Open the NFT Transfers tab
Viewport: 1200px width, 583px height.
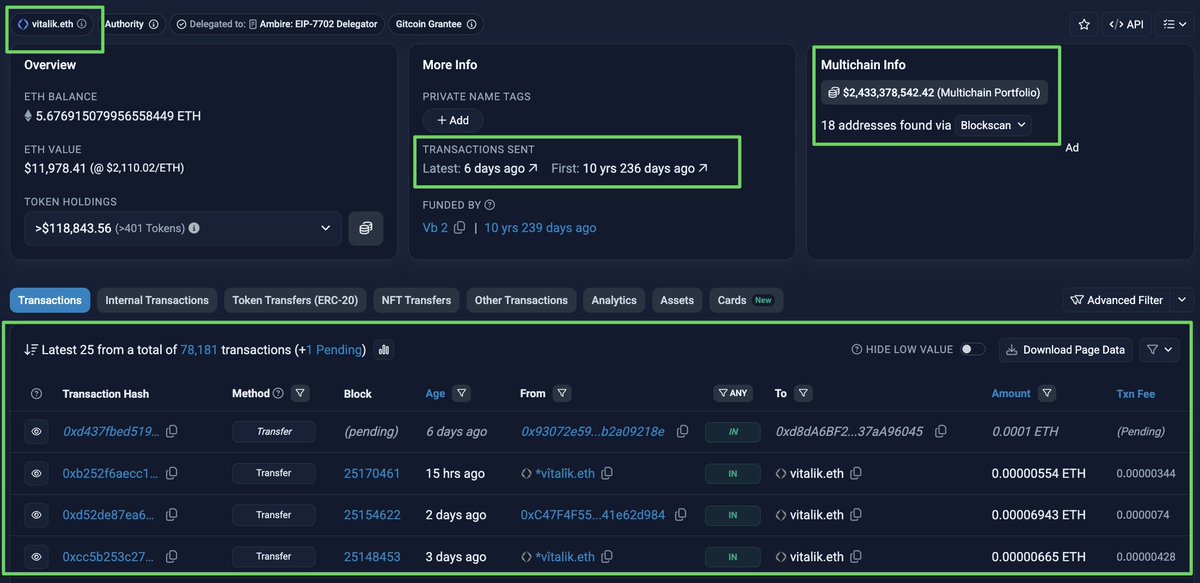[416, 300]
